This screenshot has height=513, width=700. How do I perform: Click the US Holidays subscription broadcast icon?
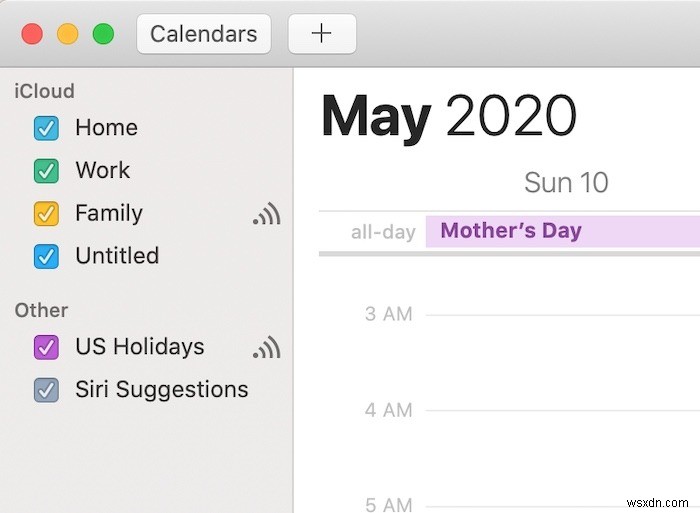tap(266, 347)
